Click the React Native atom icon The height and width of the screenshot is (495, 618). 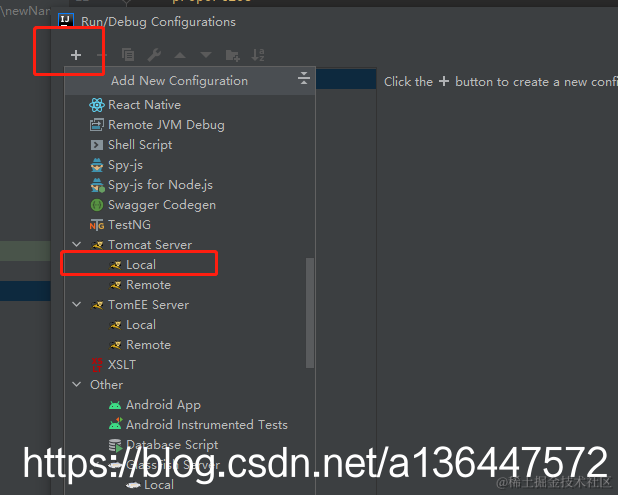coord(97,105)
